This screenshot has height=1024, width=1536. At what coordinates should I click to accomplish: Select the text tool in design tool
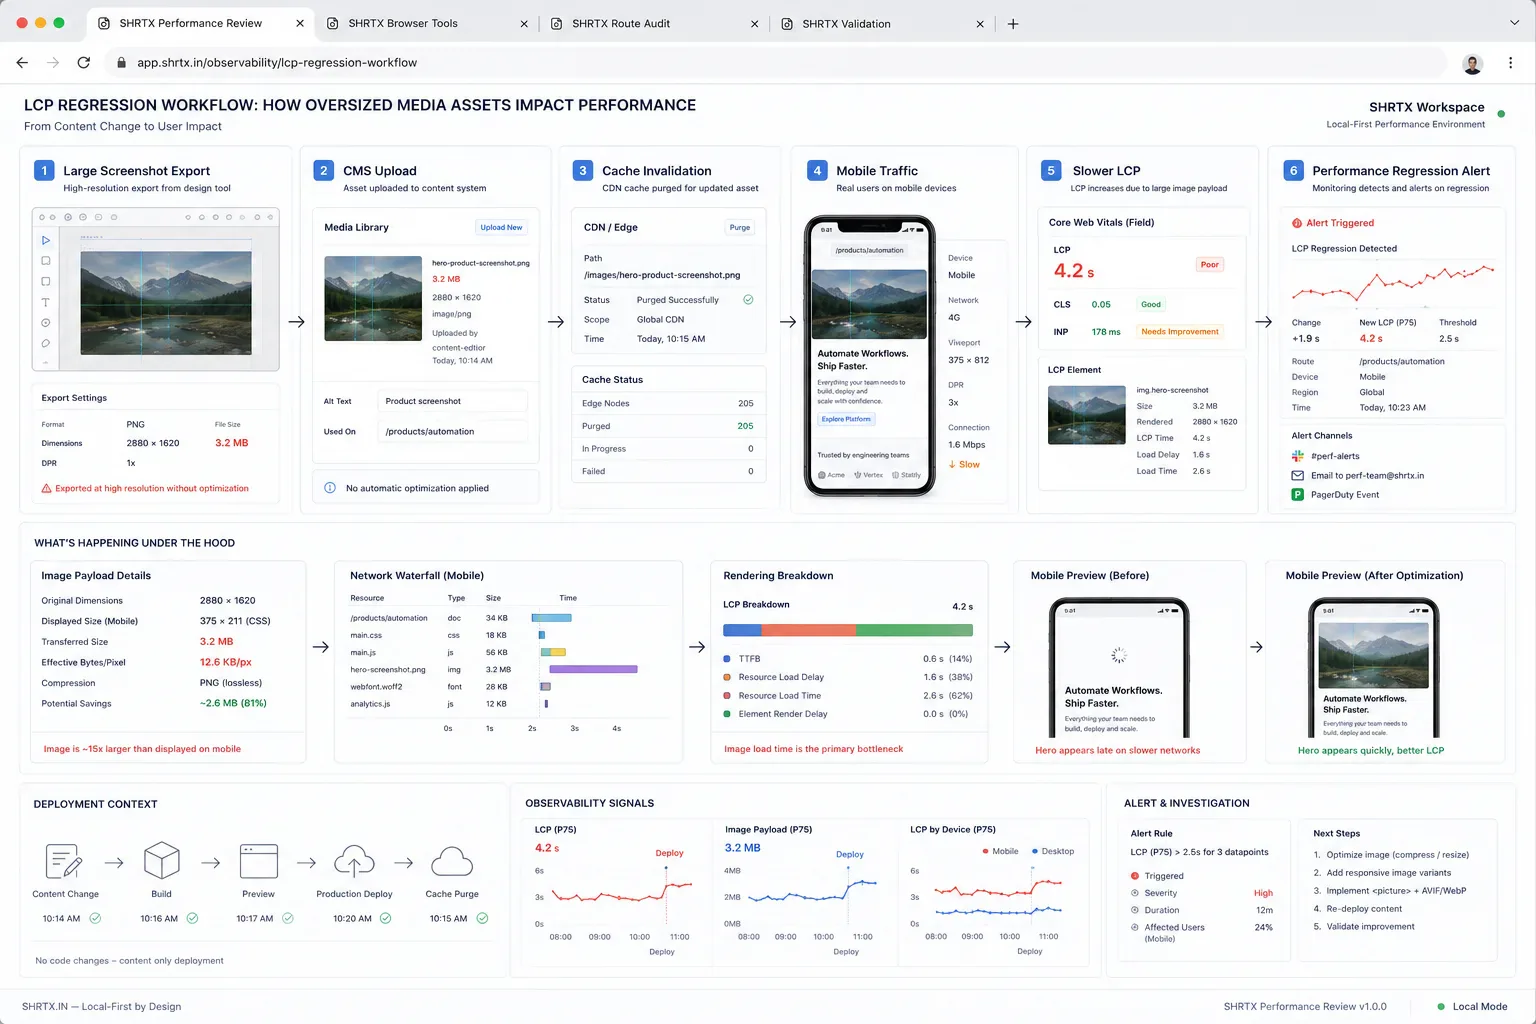coord(45,302)
